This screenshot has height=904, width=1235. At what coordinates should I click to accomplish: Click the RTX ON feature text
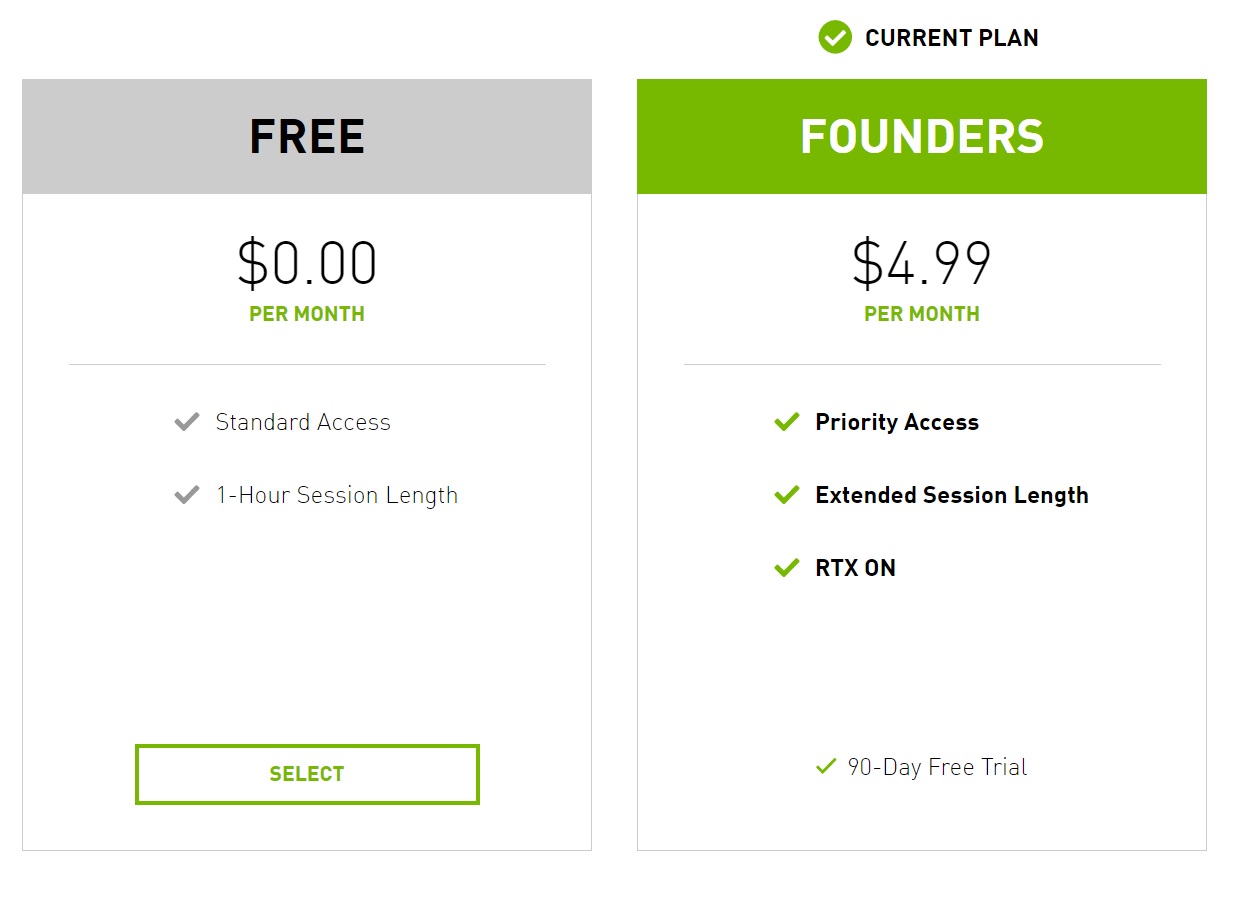[x=856, y=568]
